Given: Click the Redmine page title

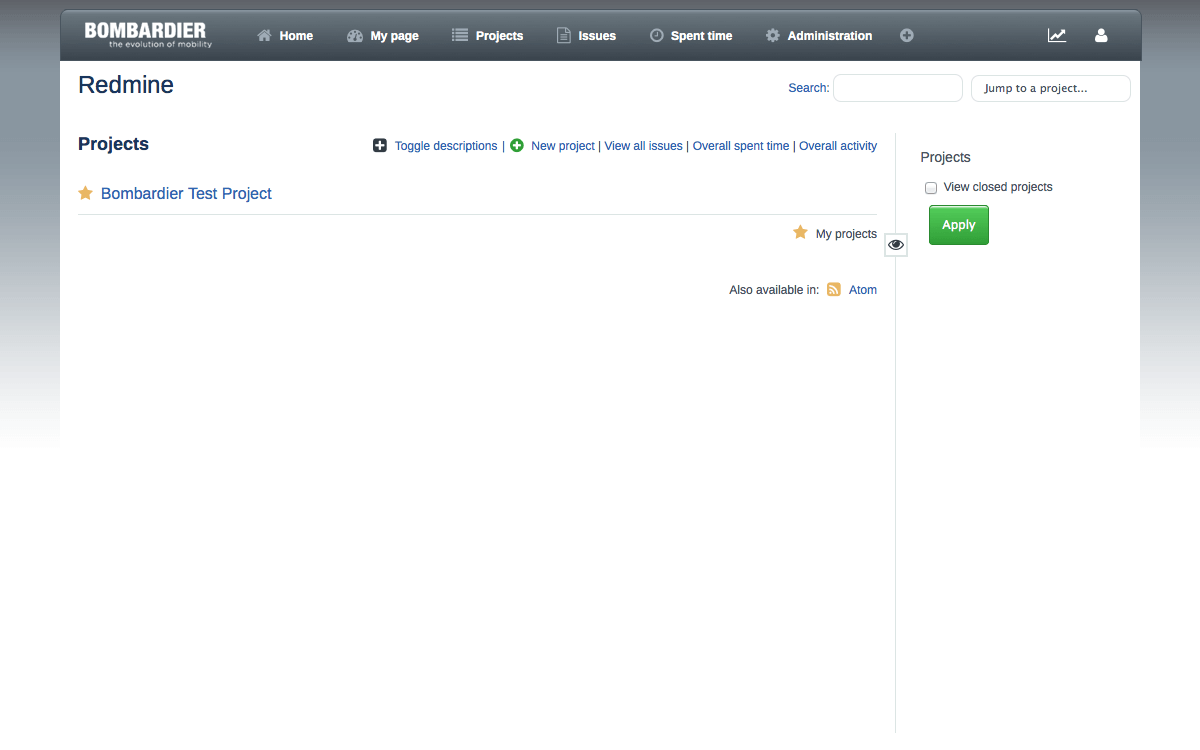Looking at the screenshot, I should pyautogui.click(x=126, y=85).
